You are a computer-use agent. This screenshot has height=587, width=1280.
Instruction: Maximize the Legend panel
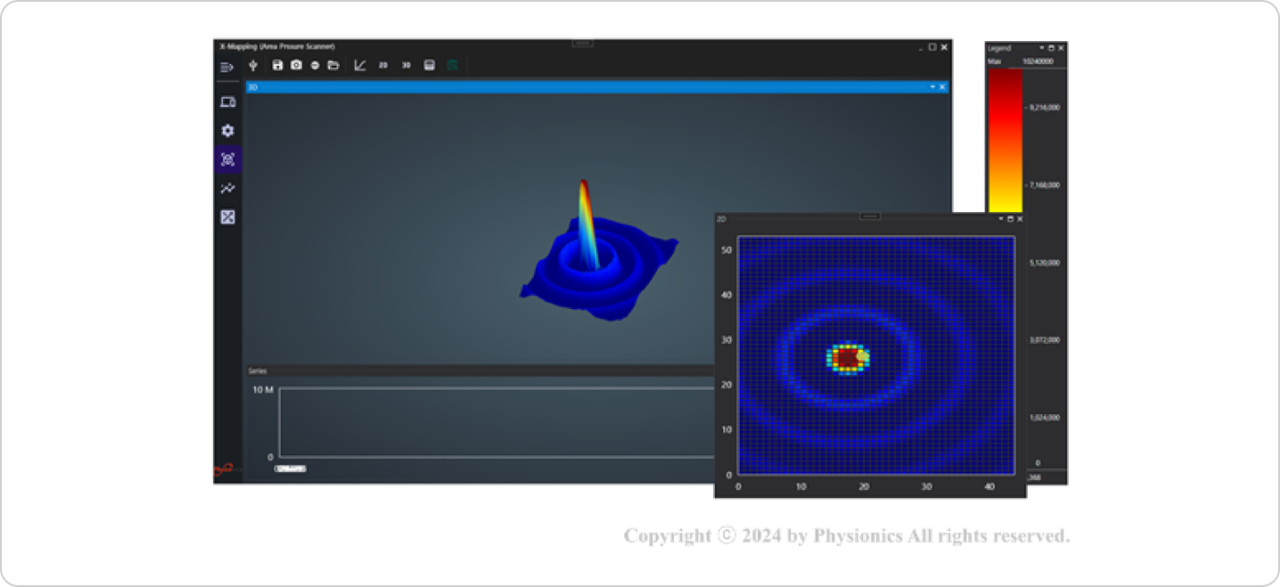click(x=1051, y=47)
